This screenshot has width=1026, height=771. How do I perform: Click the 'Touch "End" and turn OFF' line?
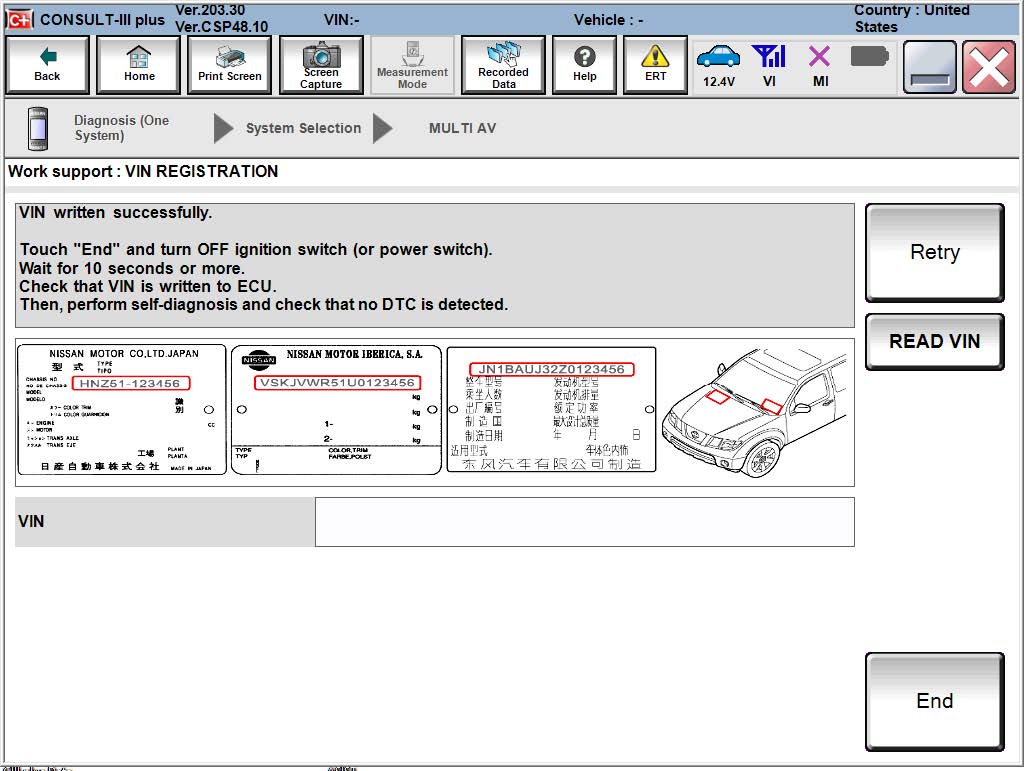coord(256,250)
